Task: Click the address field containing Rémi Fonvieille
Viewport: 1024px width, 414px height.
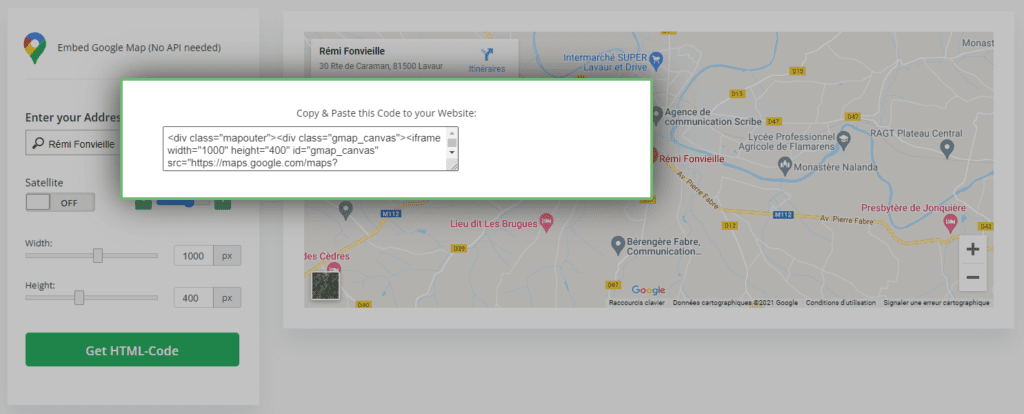Action: click(x=73, y=144)
